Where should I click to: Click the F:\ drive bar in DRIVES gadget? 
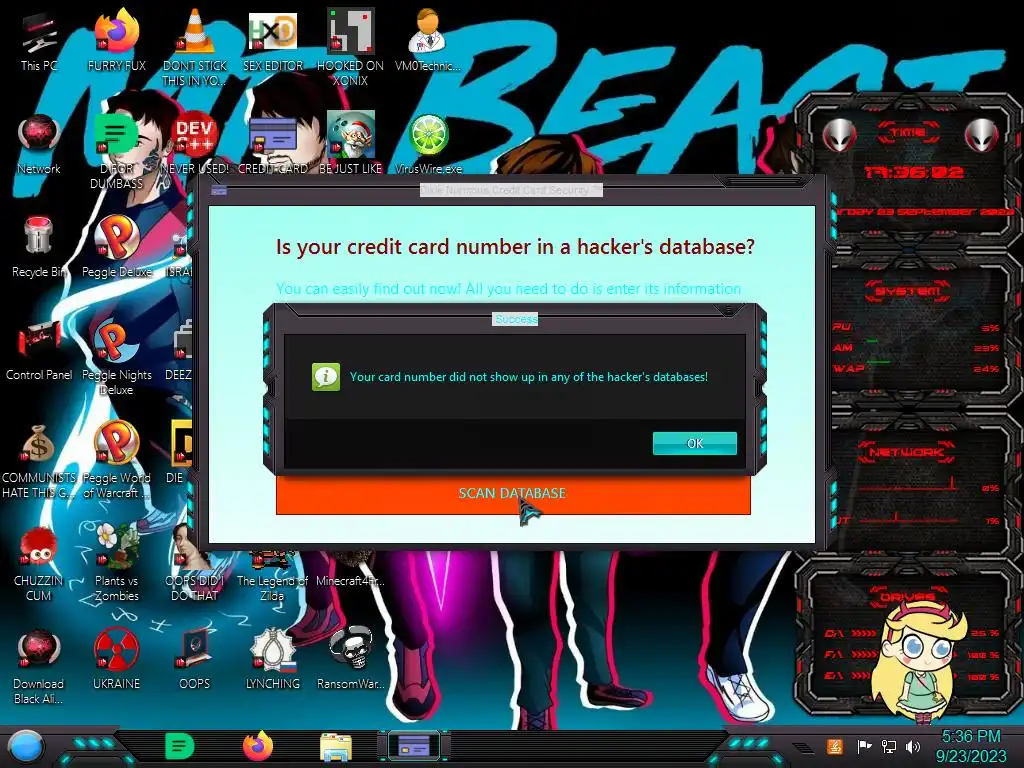point(911,654)
